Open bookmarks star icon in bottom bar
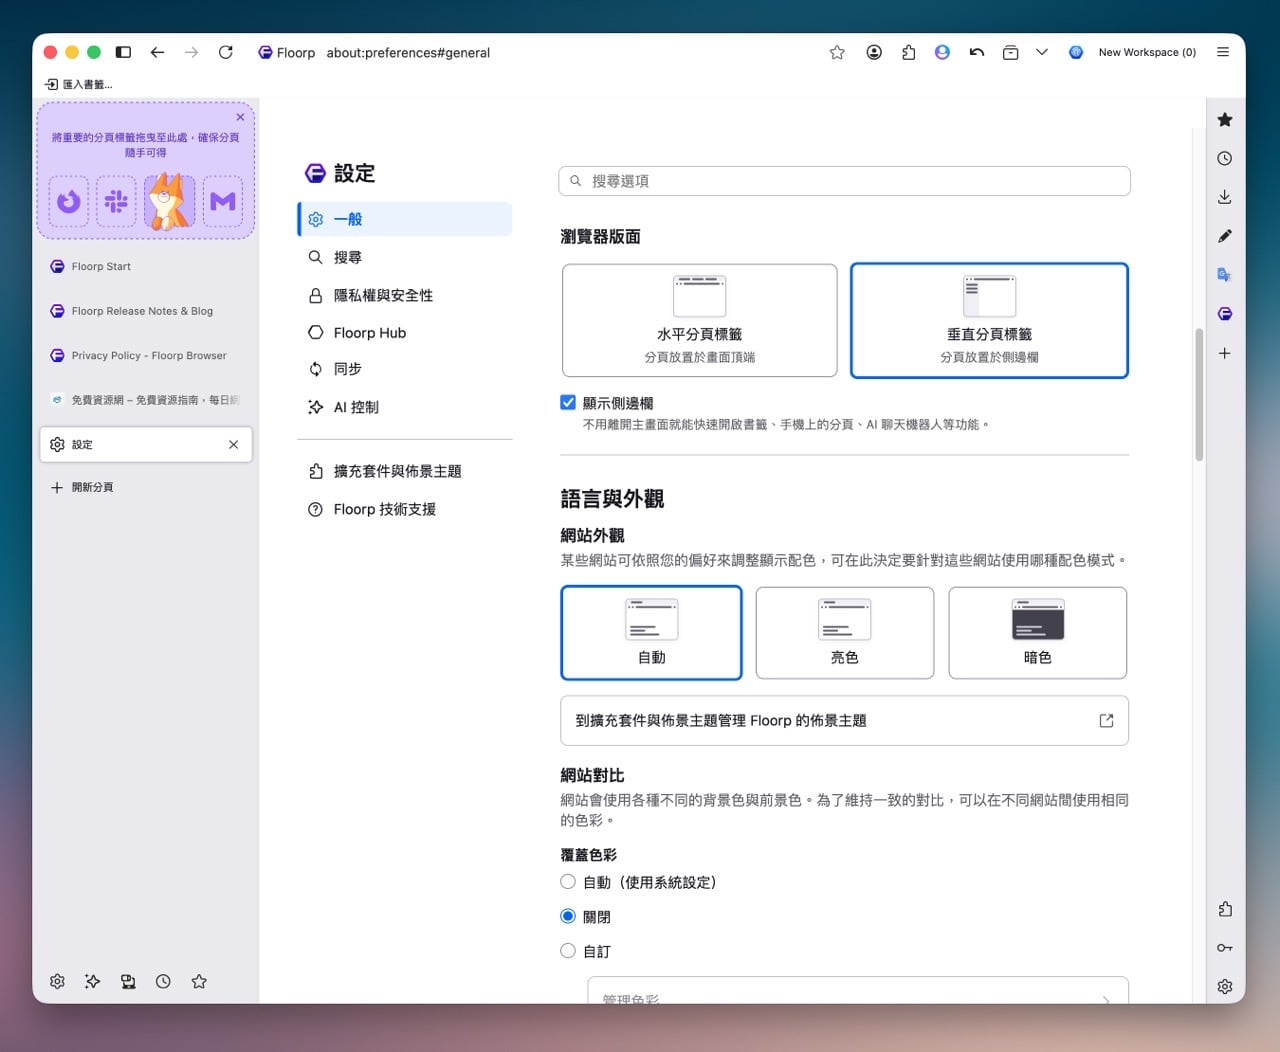This screenshot has width=1280, height=1052. (199, 981)
